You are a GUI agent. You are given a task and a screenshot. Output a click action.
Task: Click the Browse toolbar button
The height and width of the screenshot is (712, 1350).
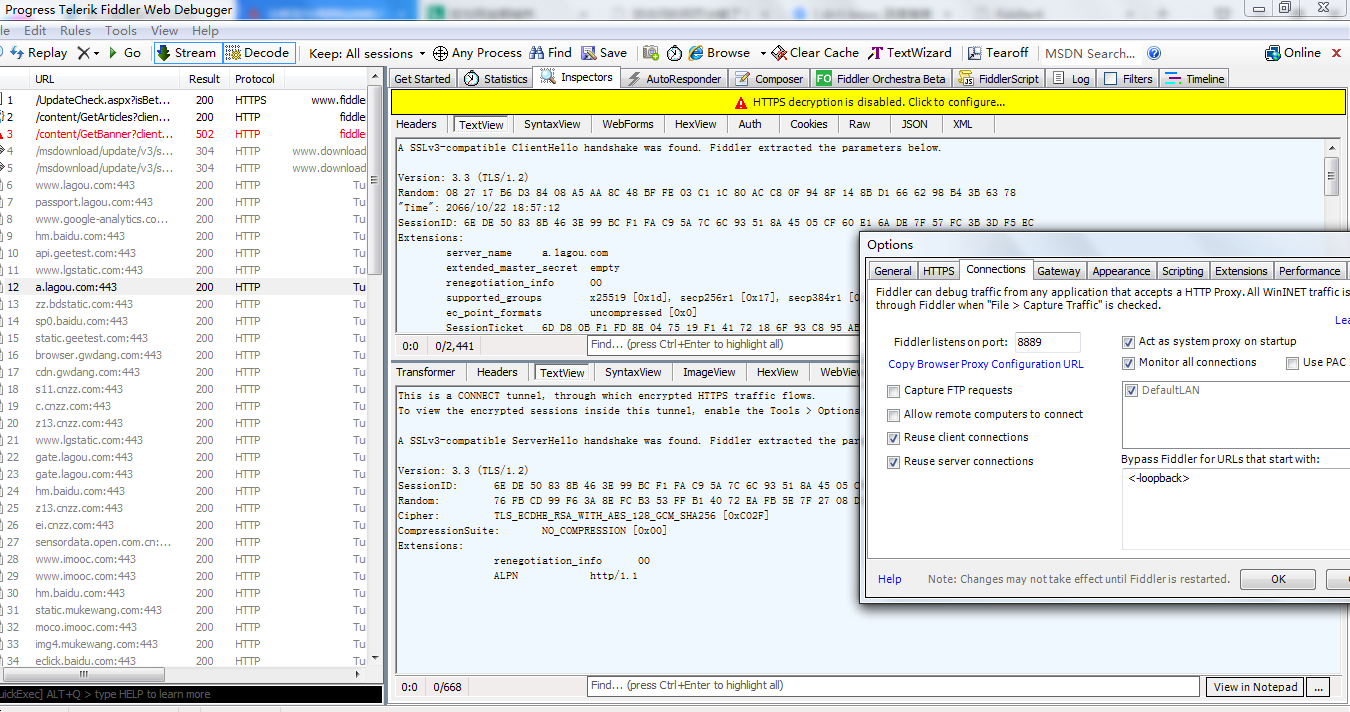click(720, 53)
